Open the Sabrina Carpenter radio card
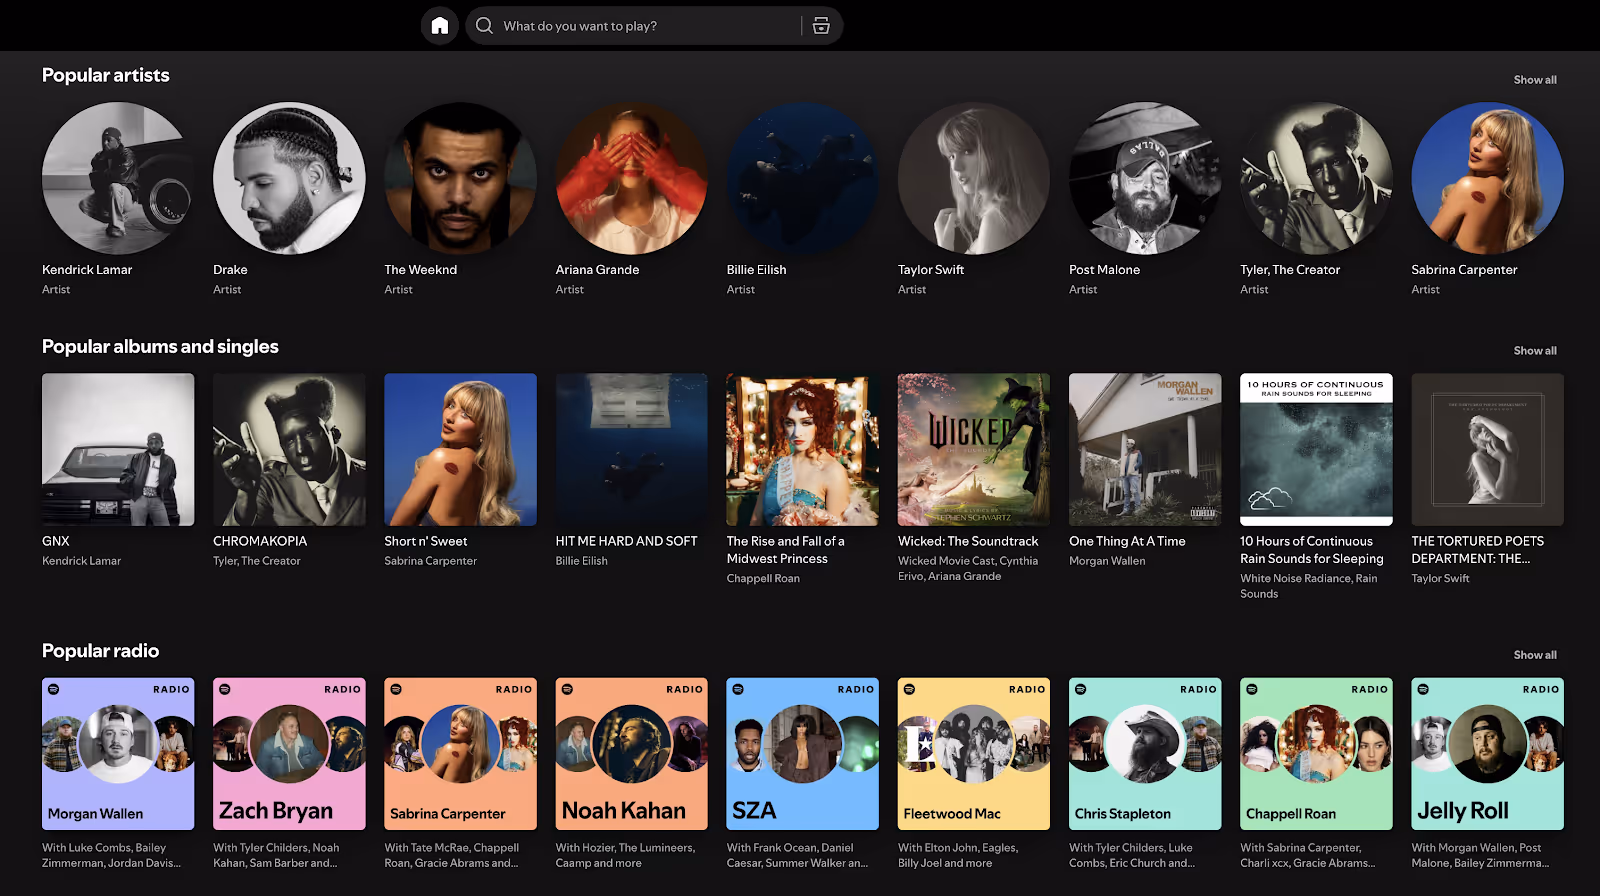This screenshot has height=896, width=1600. tap(460, 754)
